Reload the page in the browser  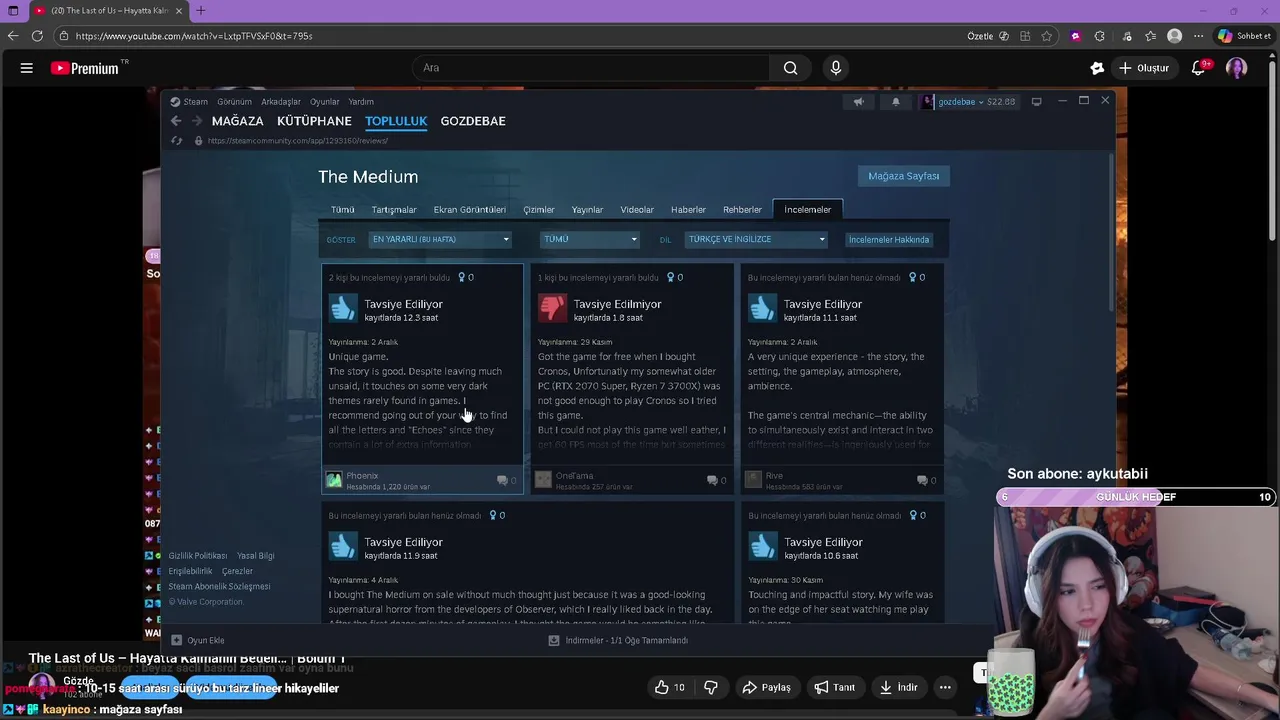[x=37, y=36]
